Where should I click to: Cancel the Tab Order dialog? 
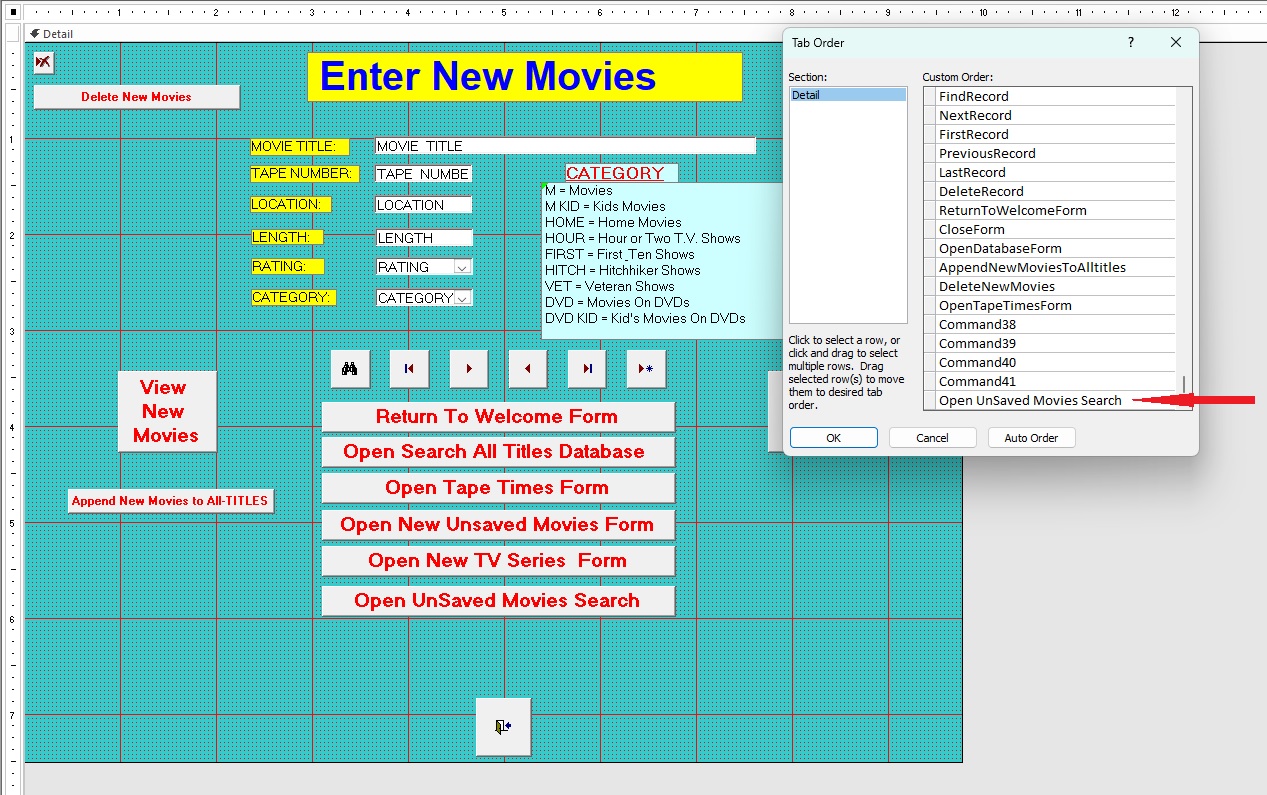coord(933,438)
